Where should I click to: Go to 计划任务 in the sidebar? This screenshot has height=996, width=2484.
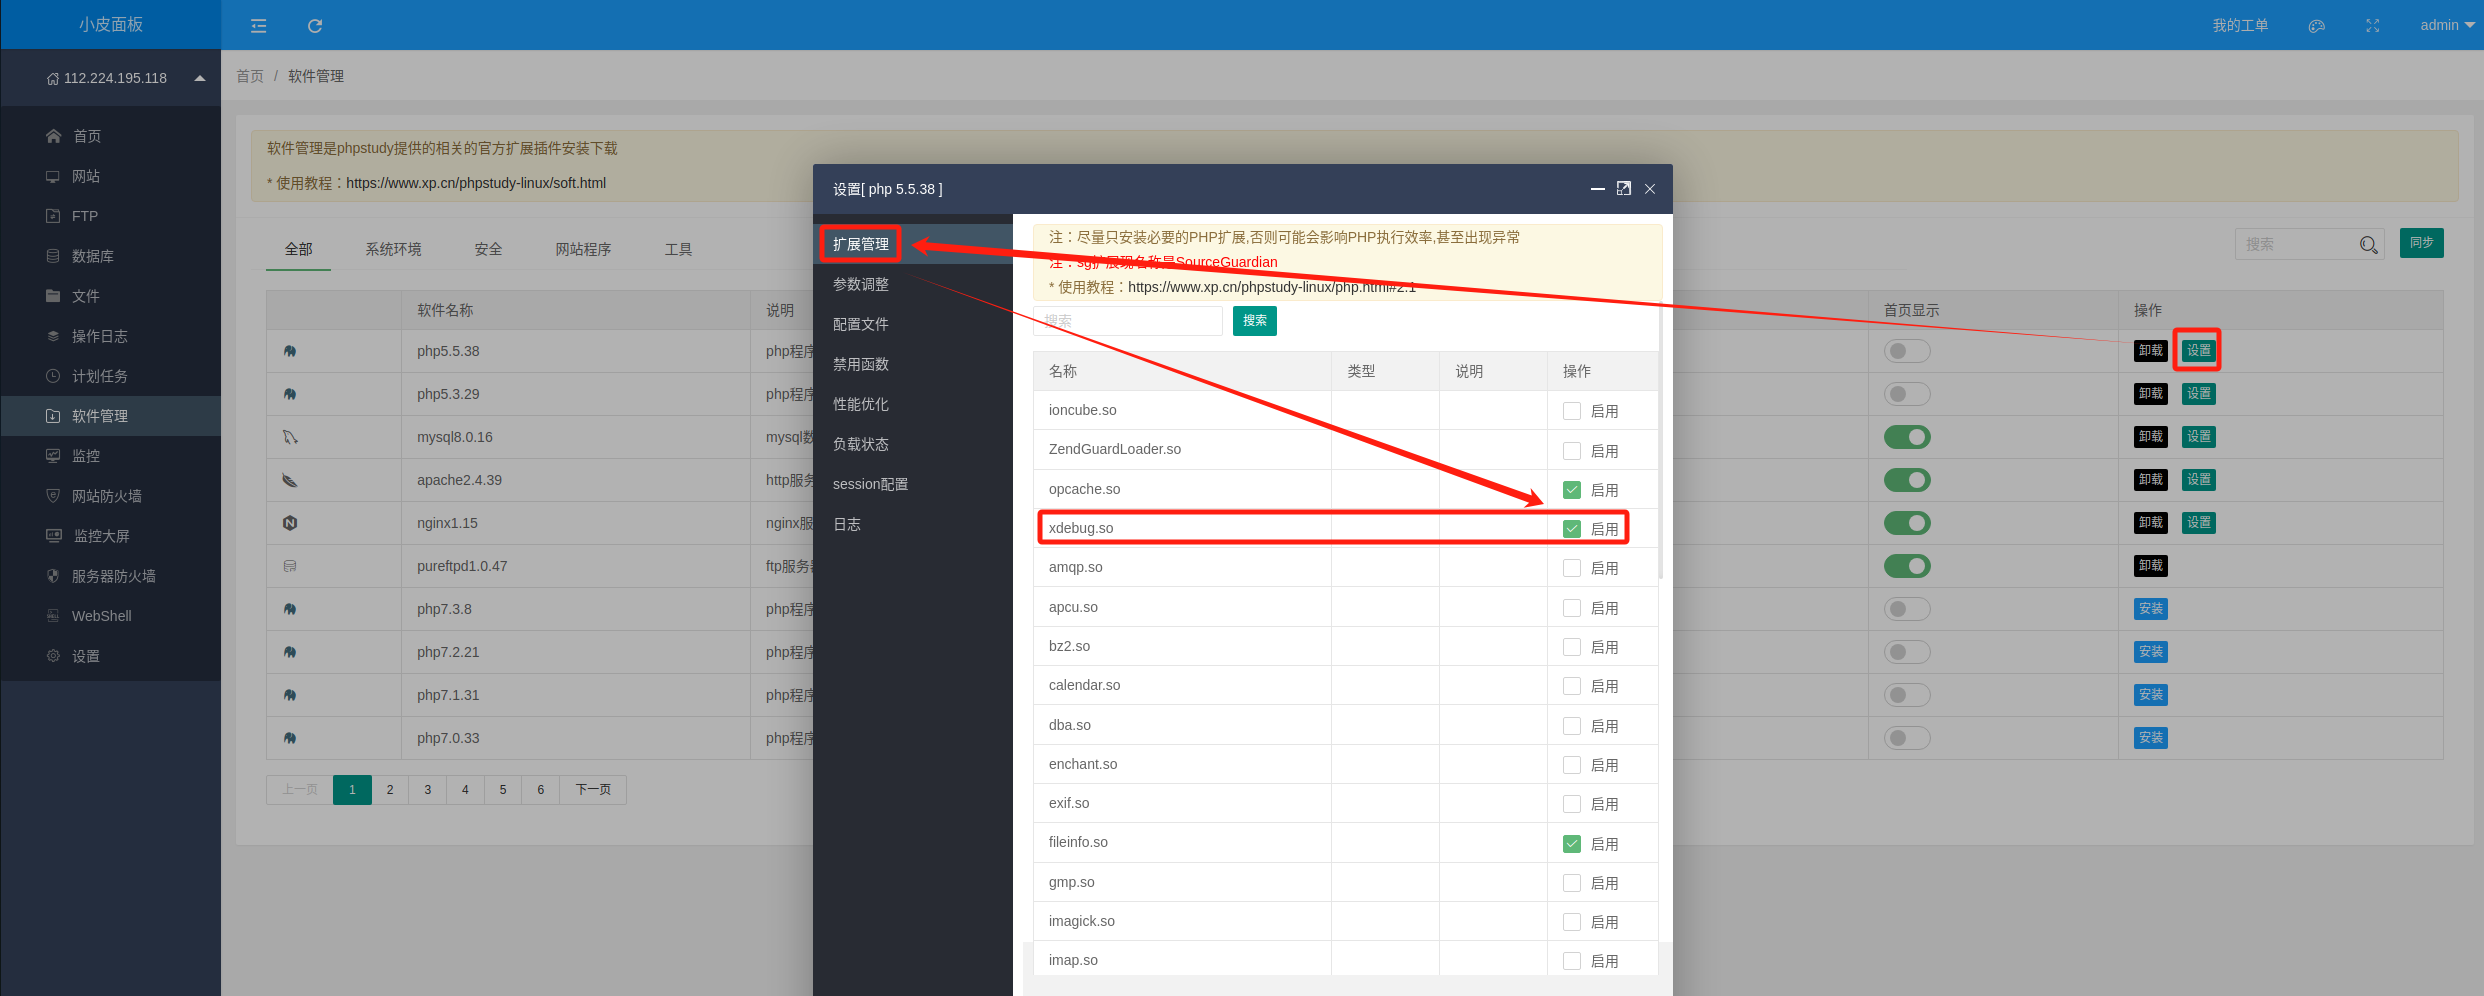pos(99,376)
